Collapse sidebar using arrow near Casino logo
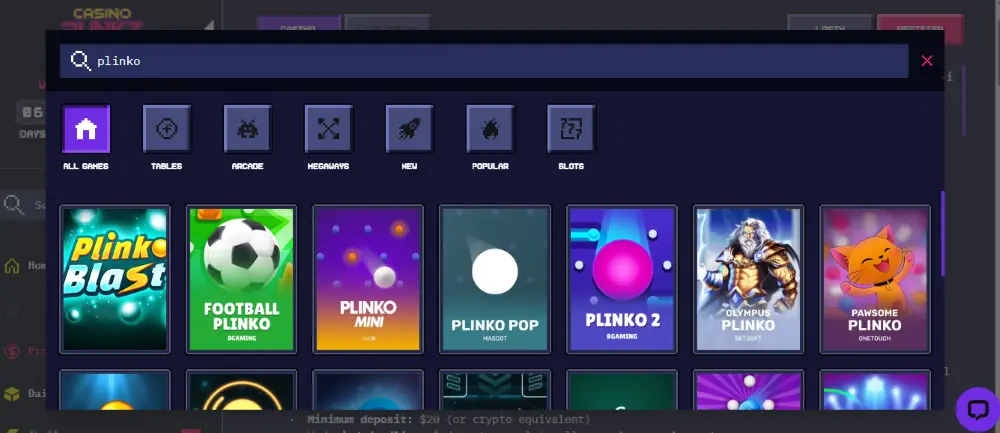The image size is (1000, 433). (x=209, y=26)
